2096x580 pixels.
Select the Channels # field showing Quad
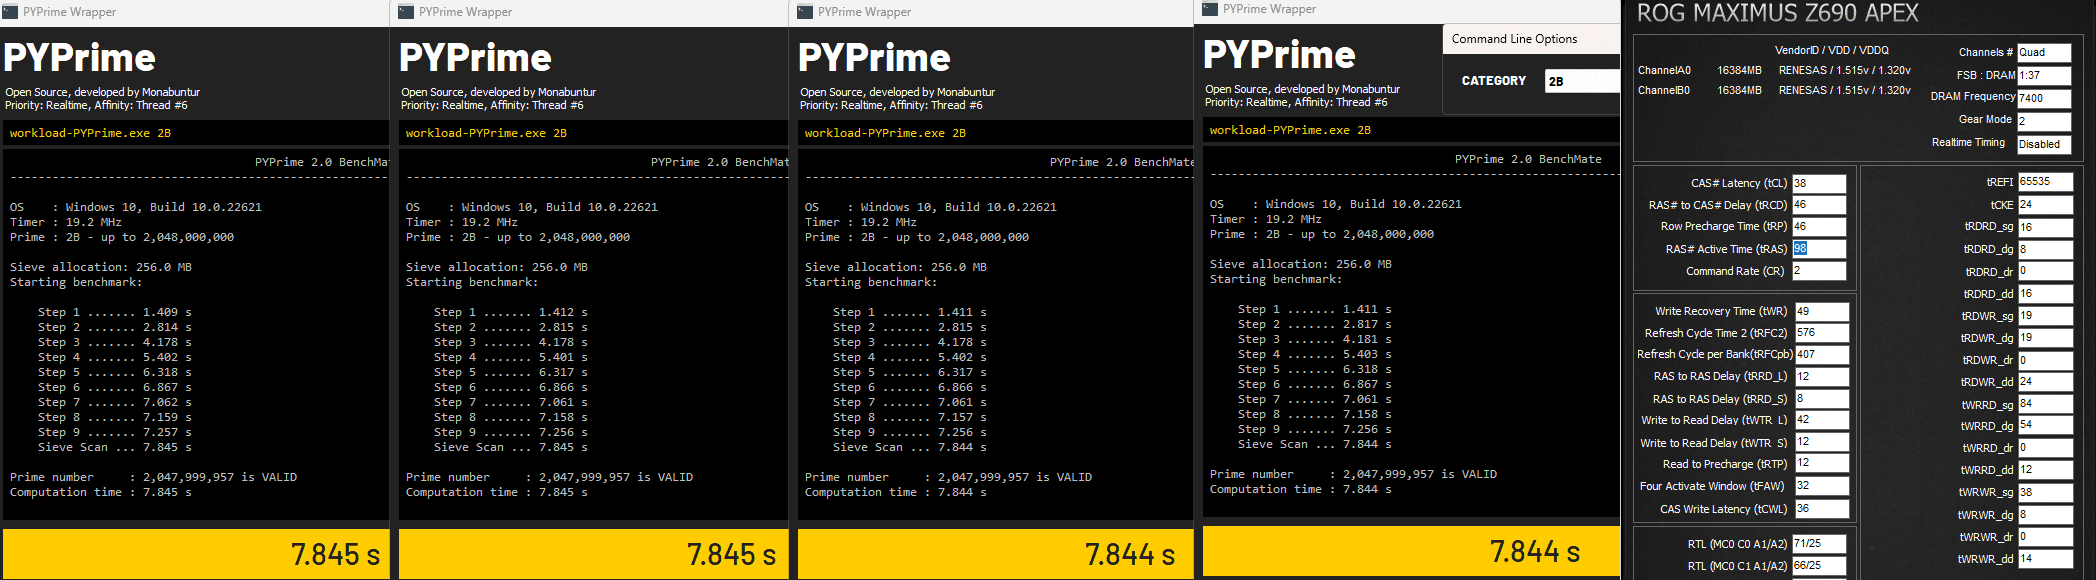click(2044, 52)
